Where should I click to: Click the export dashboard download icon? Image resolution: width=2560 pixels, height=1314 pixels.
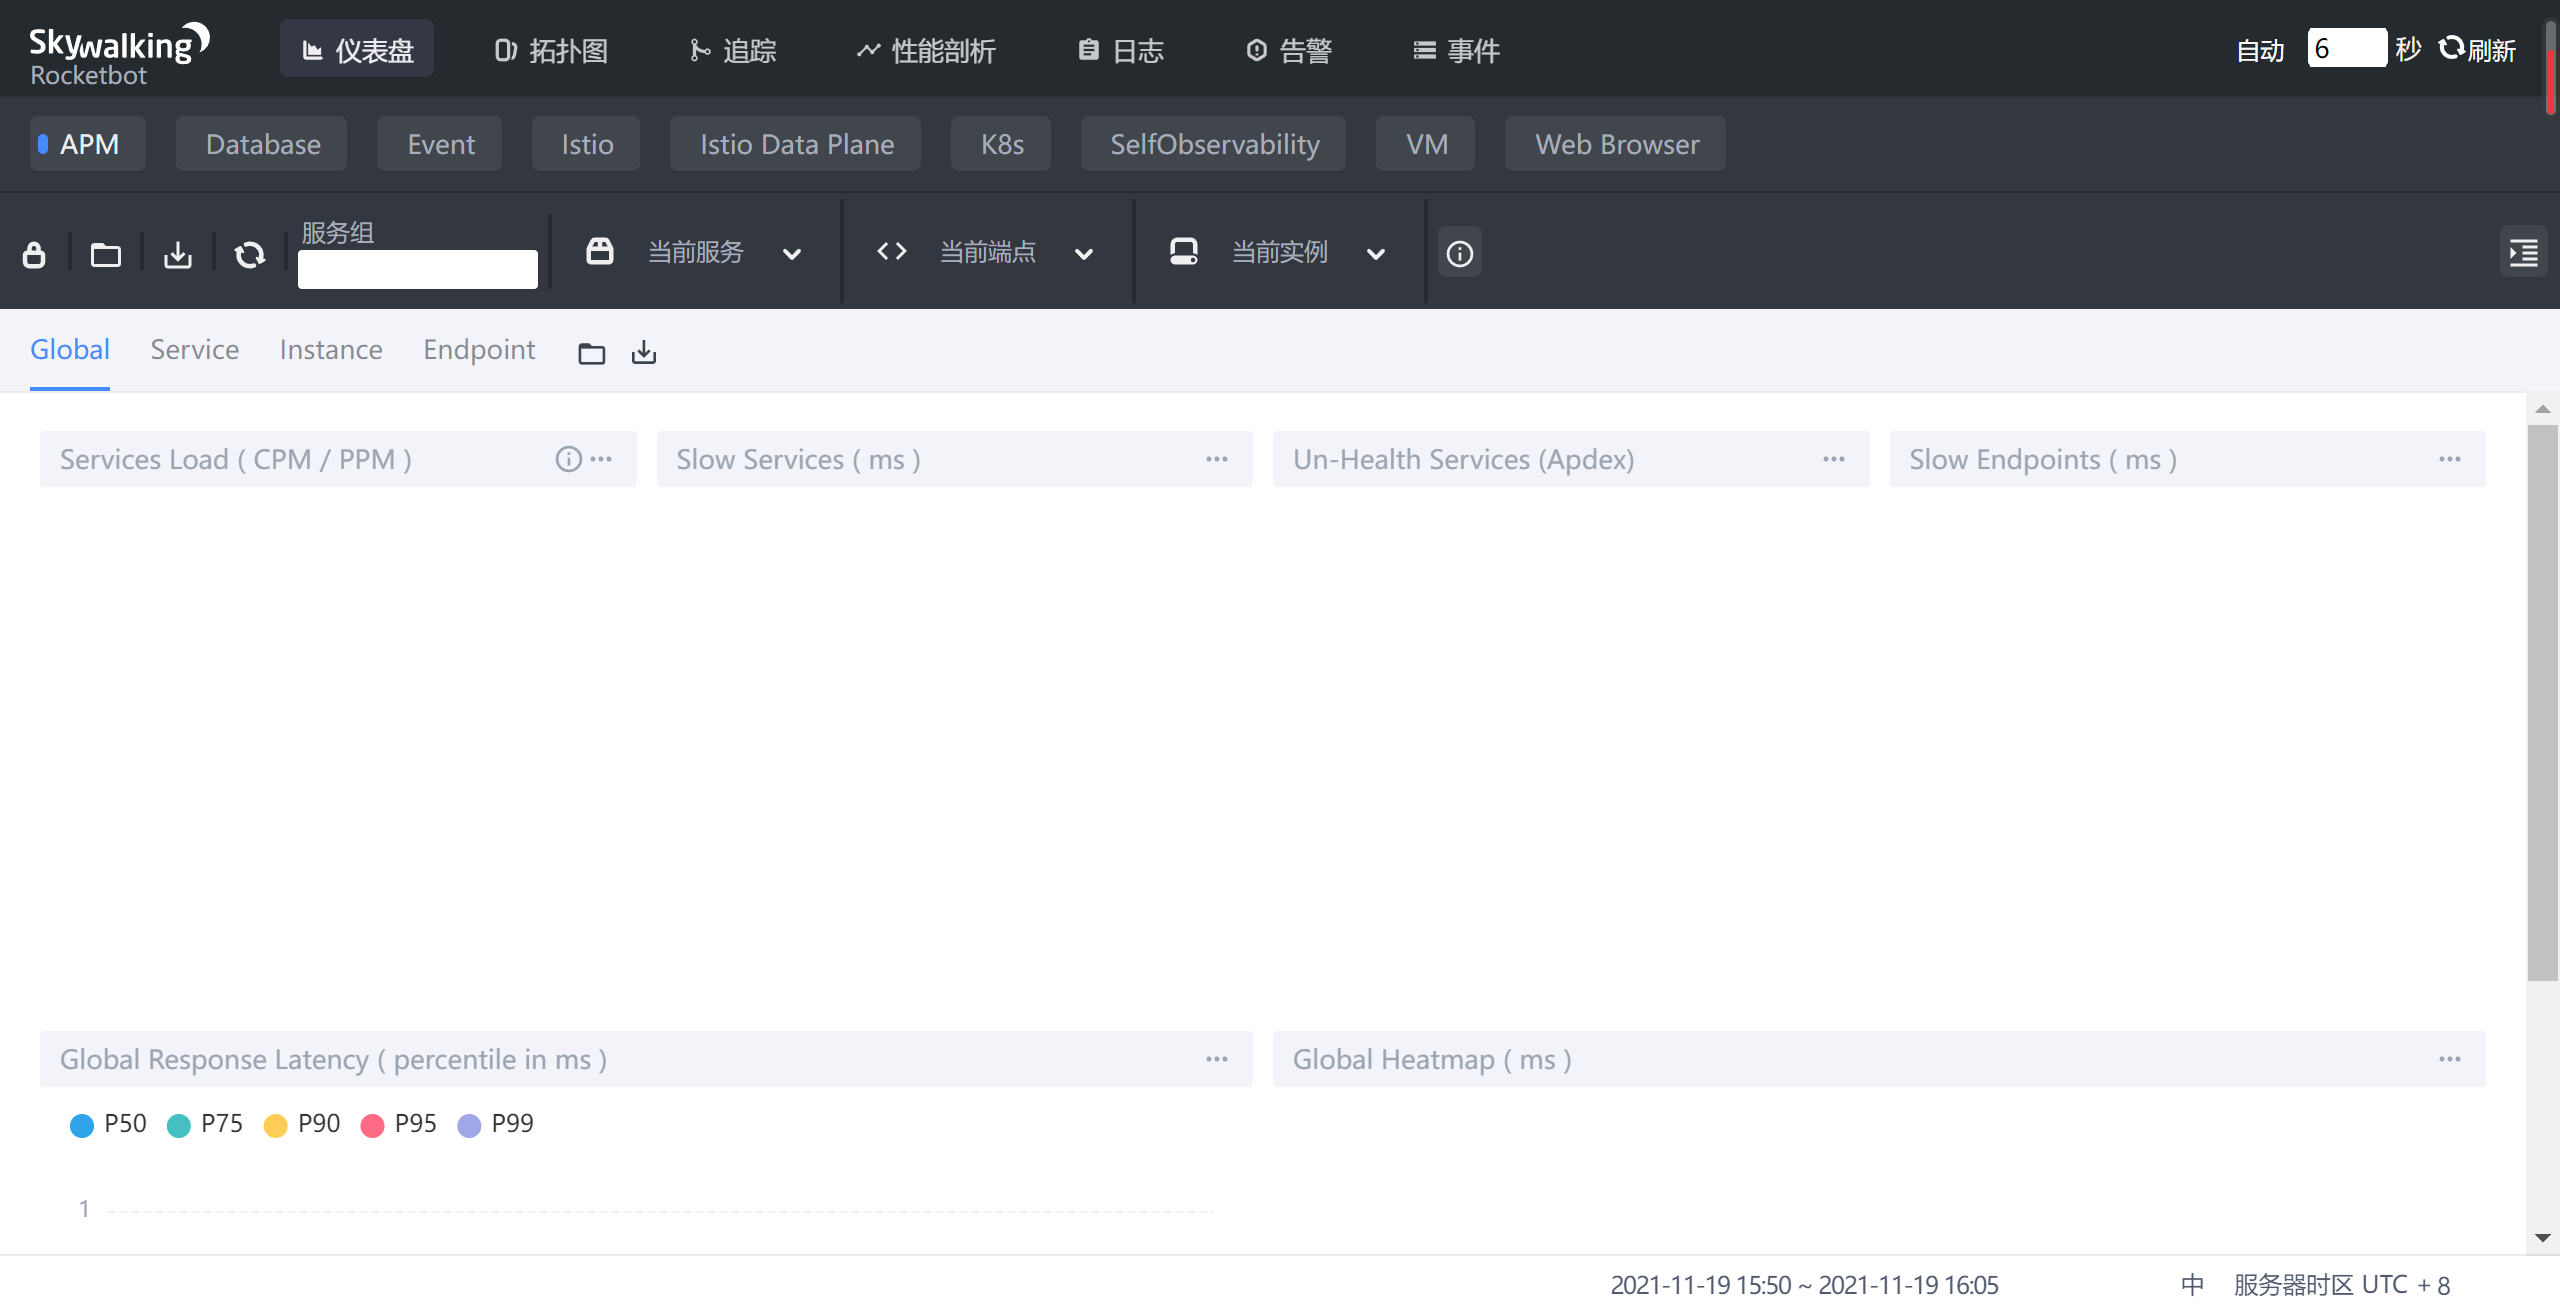(x=177, y=253)
